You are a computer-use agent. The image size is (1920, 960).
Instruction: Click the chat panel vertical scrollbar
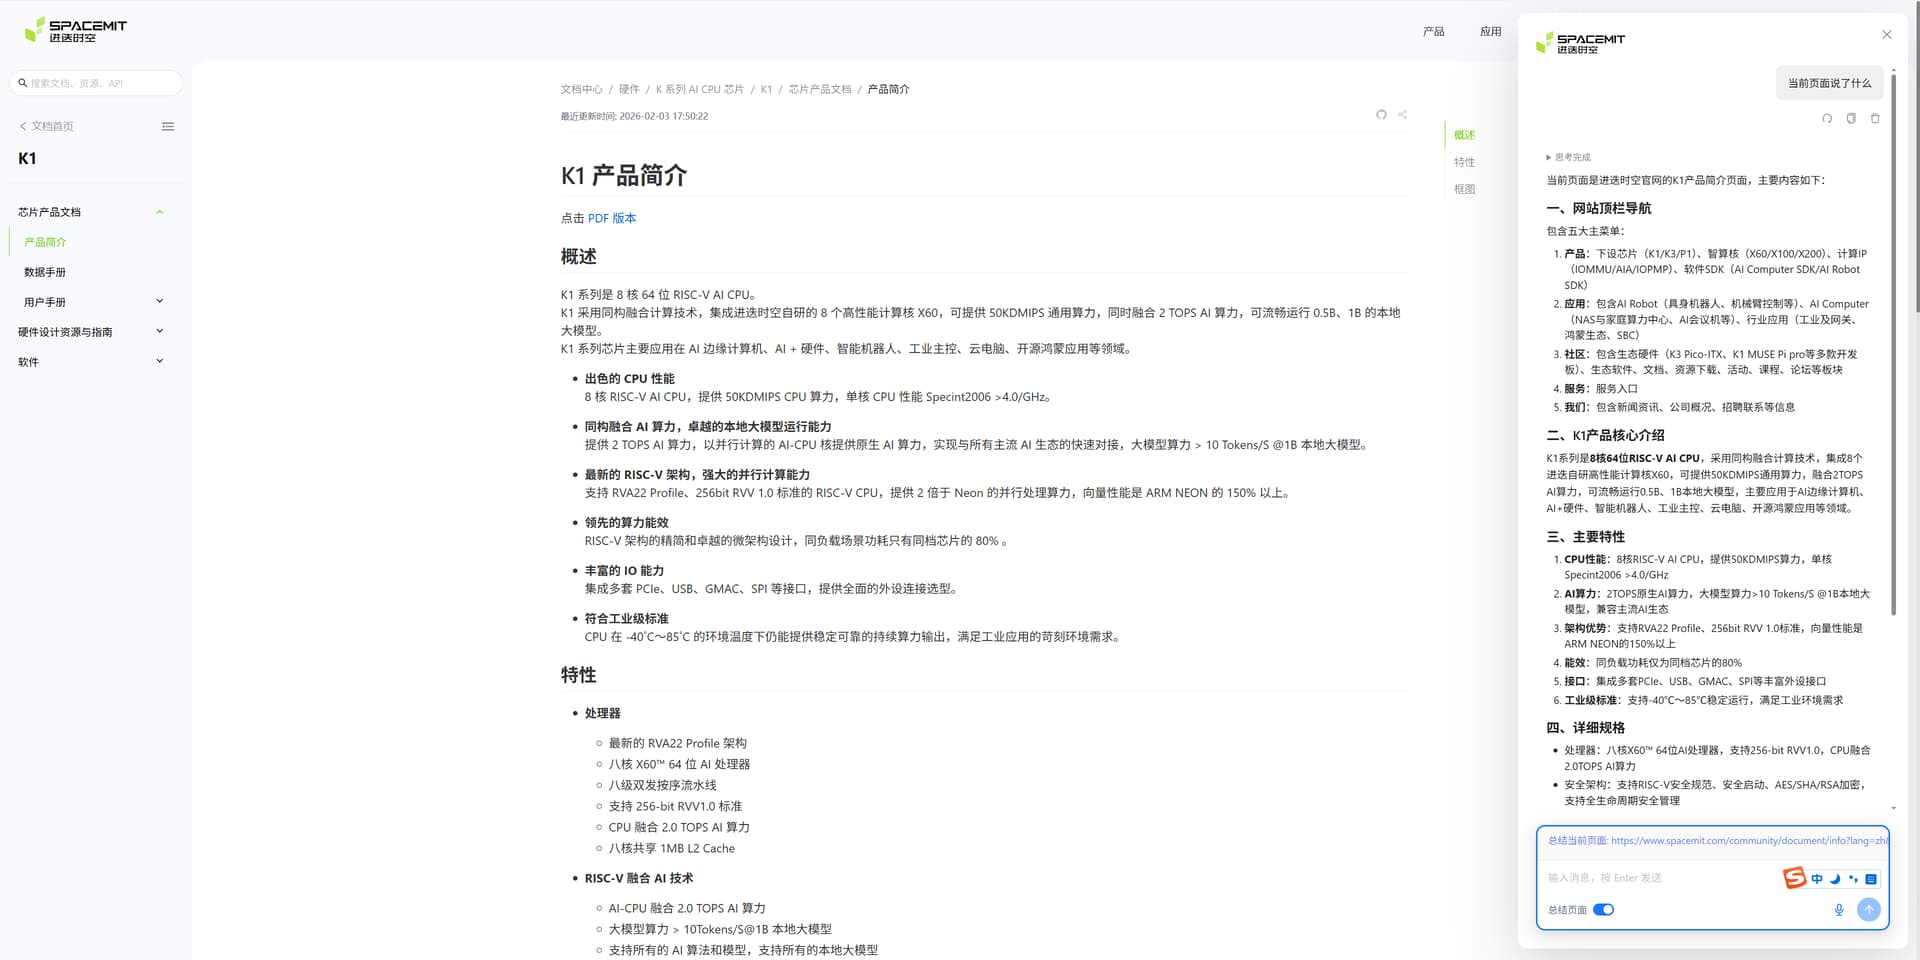click(1893, 200)
